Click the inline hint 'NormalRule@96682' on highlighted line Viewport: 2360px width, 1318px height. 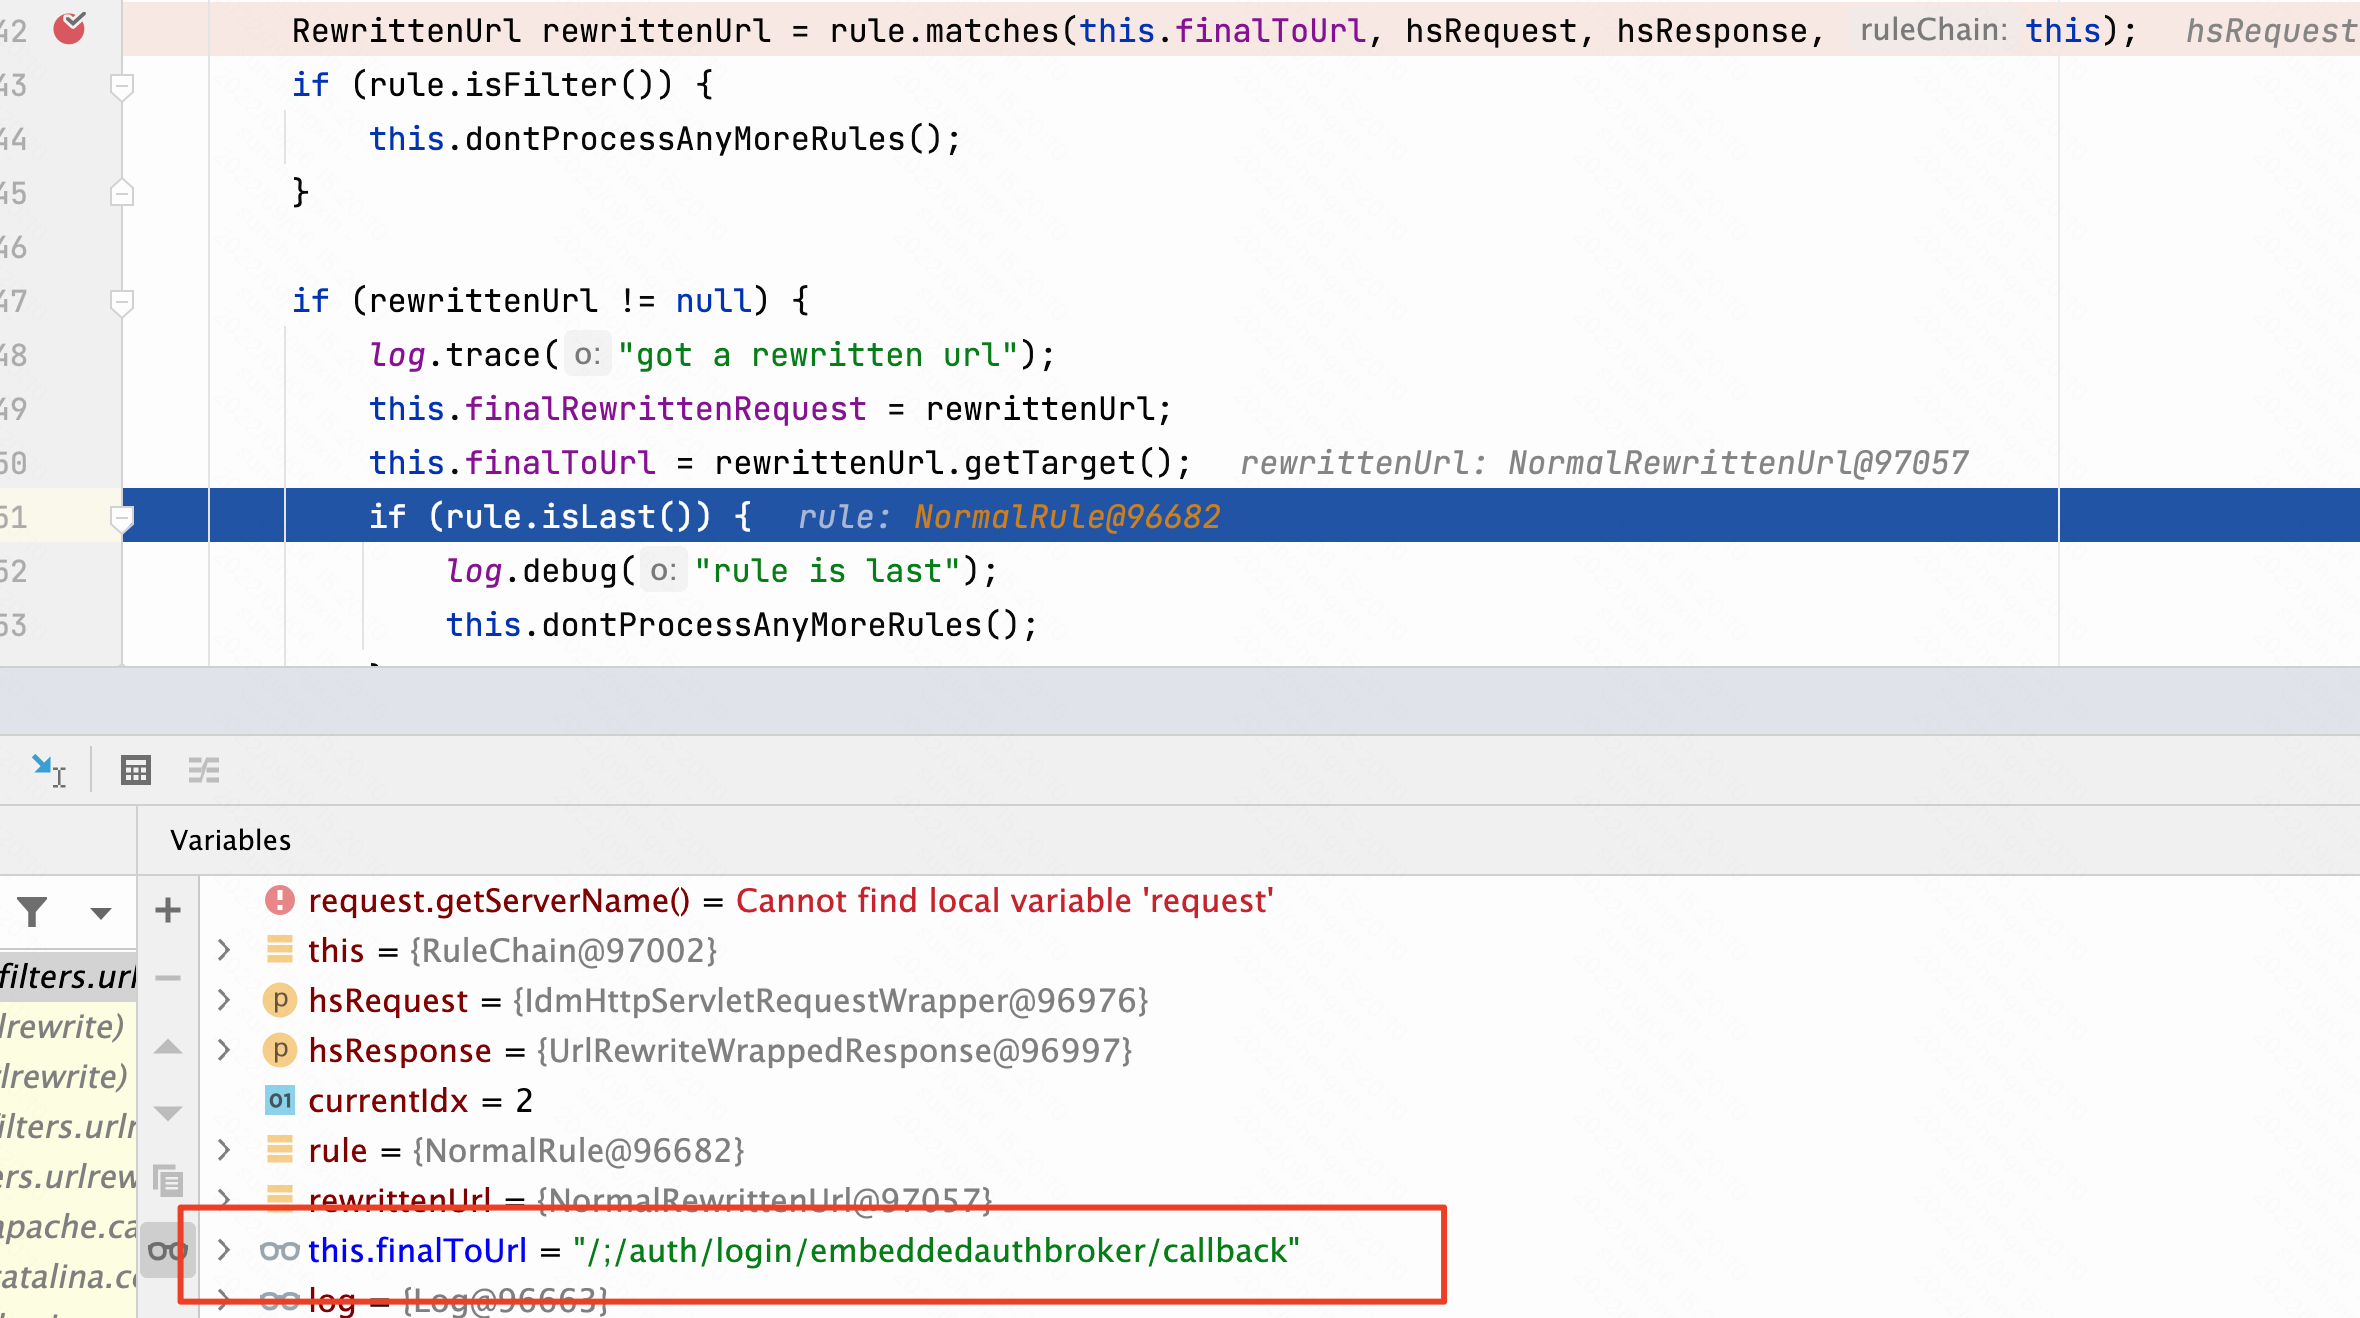click(1067, 517)
